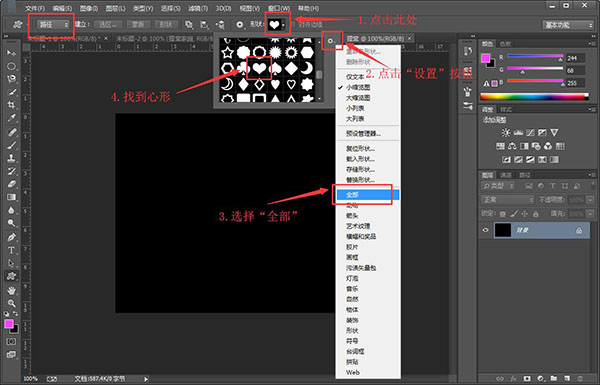
Task: Open layer filter 类型 dropdown
Action: pos(498,186)
